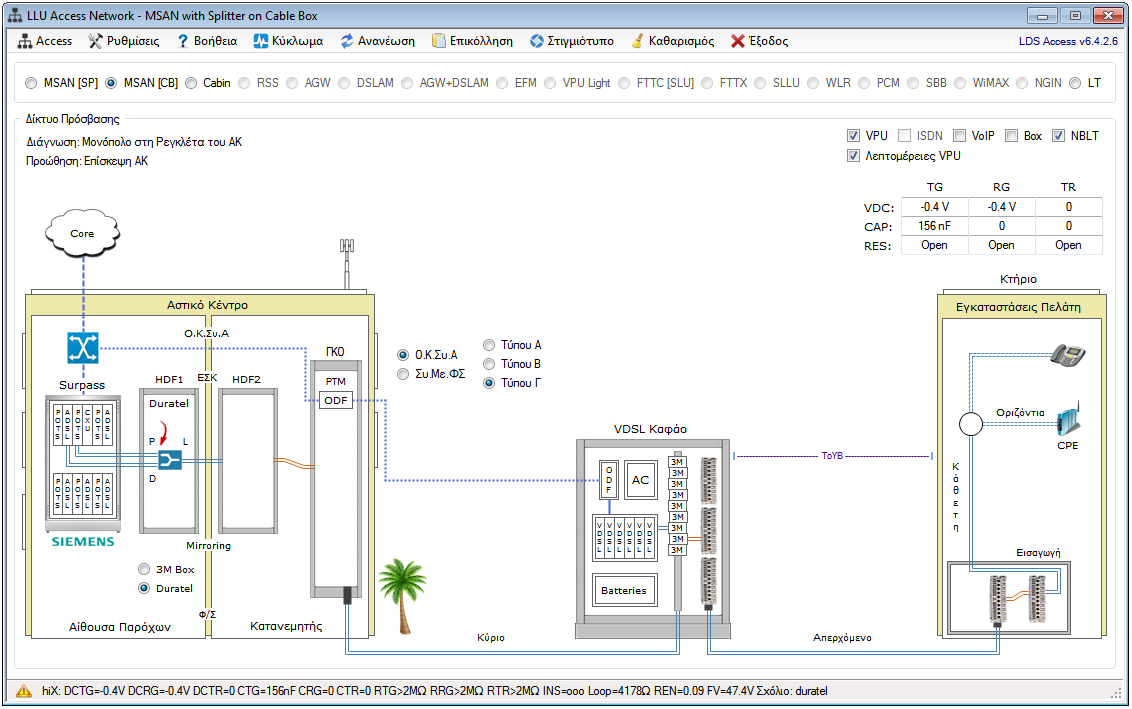1132x709 pixels.
Task: Select the MSAN [SP] radio button
Action: 31,83
